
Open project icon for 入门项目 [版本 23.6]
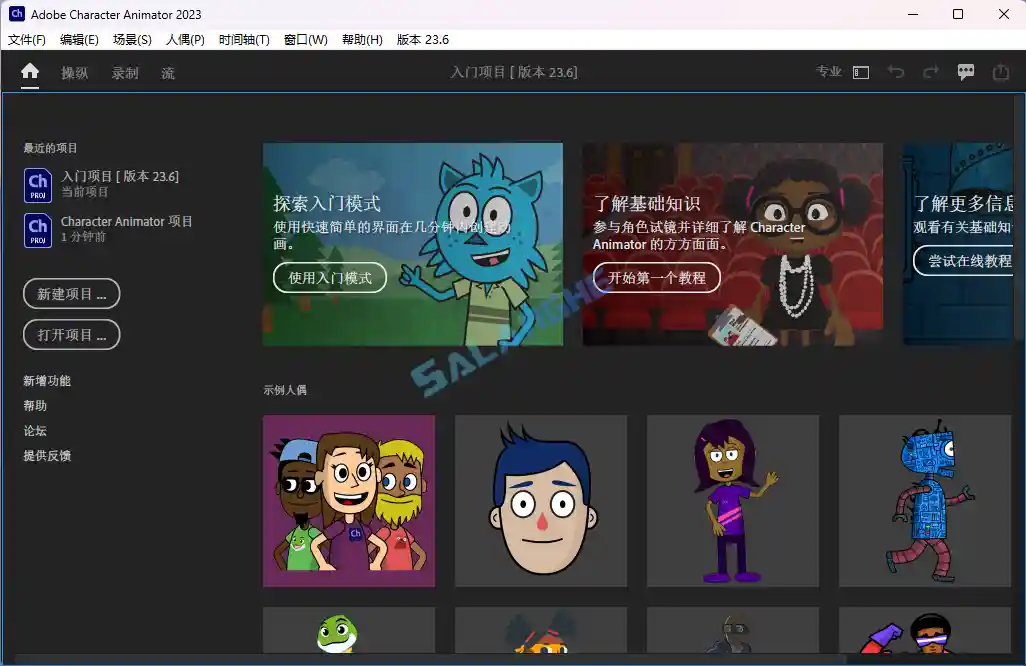(x=38, y=185)
